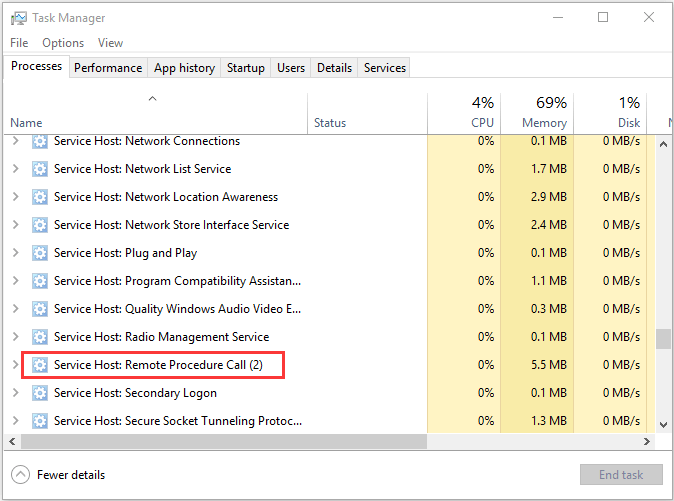The width and height of the screenshot is (674, 501).
Task: Expand the Remote Procedure Call process group
Action: point(15,365)
